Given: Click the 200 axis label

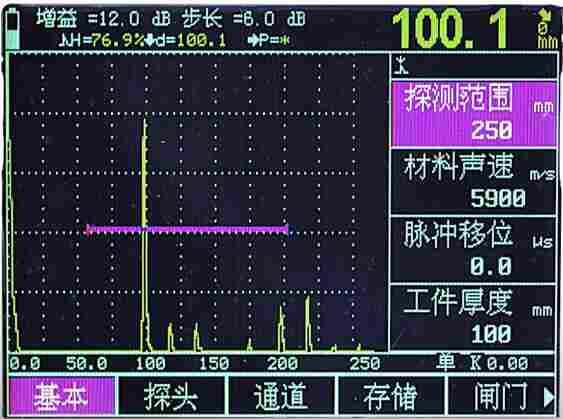Looking at the screenshot, I should (282, 364).
